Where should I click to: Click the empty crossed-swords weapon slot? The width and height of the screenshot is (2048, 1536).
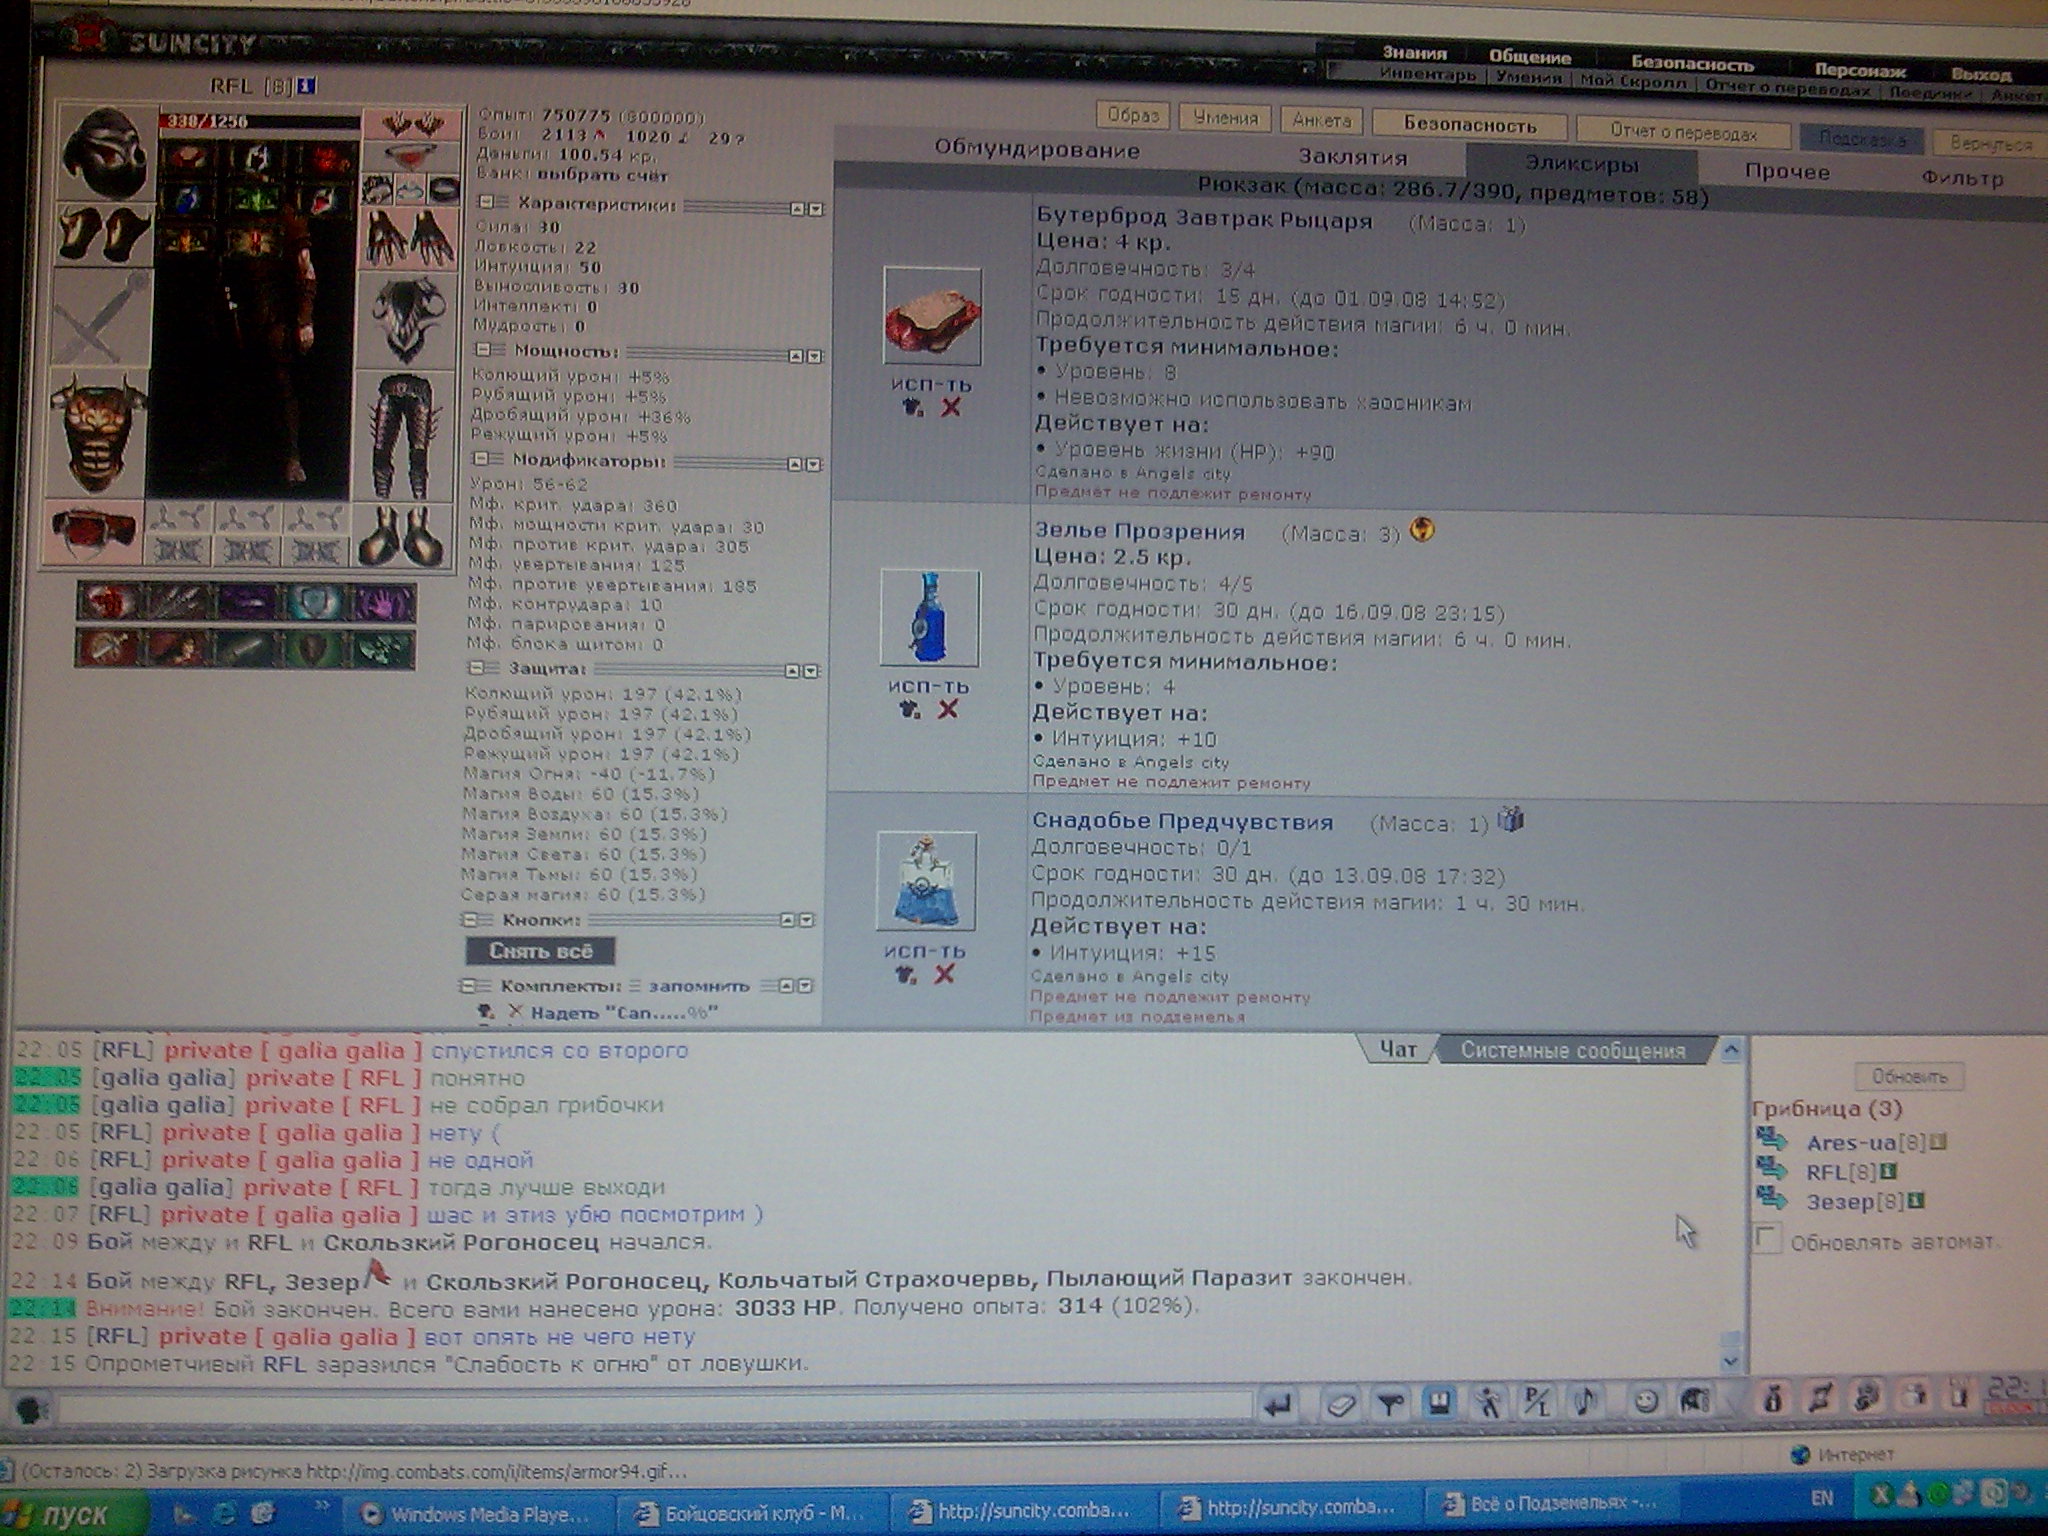pos(100,318)
